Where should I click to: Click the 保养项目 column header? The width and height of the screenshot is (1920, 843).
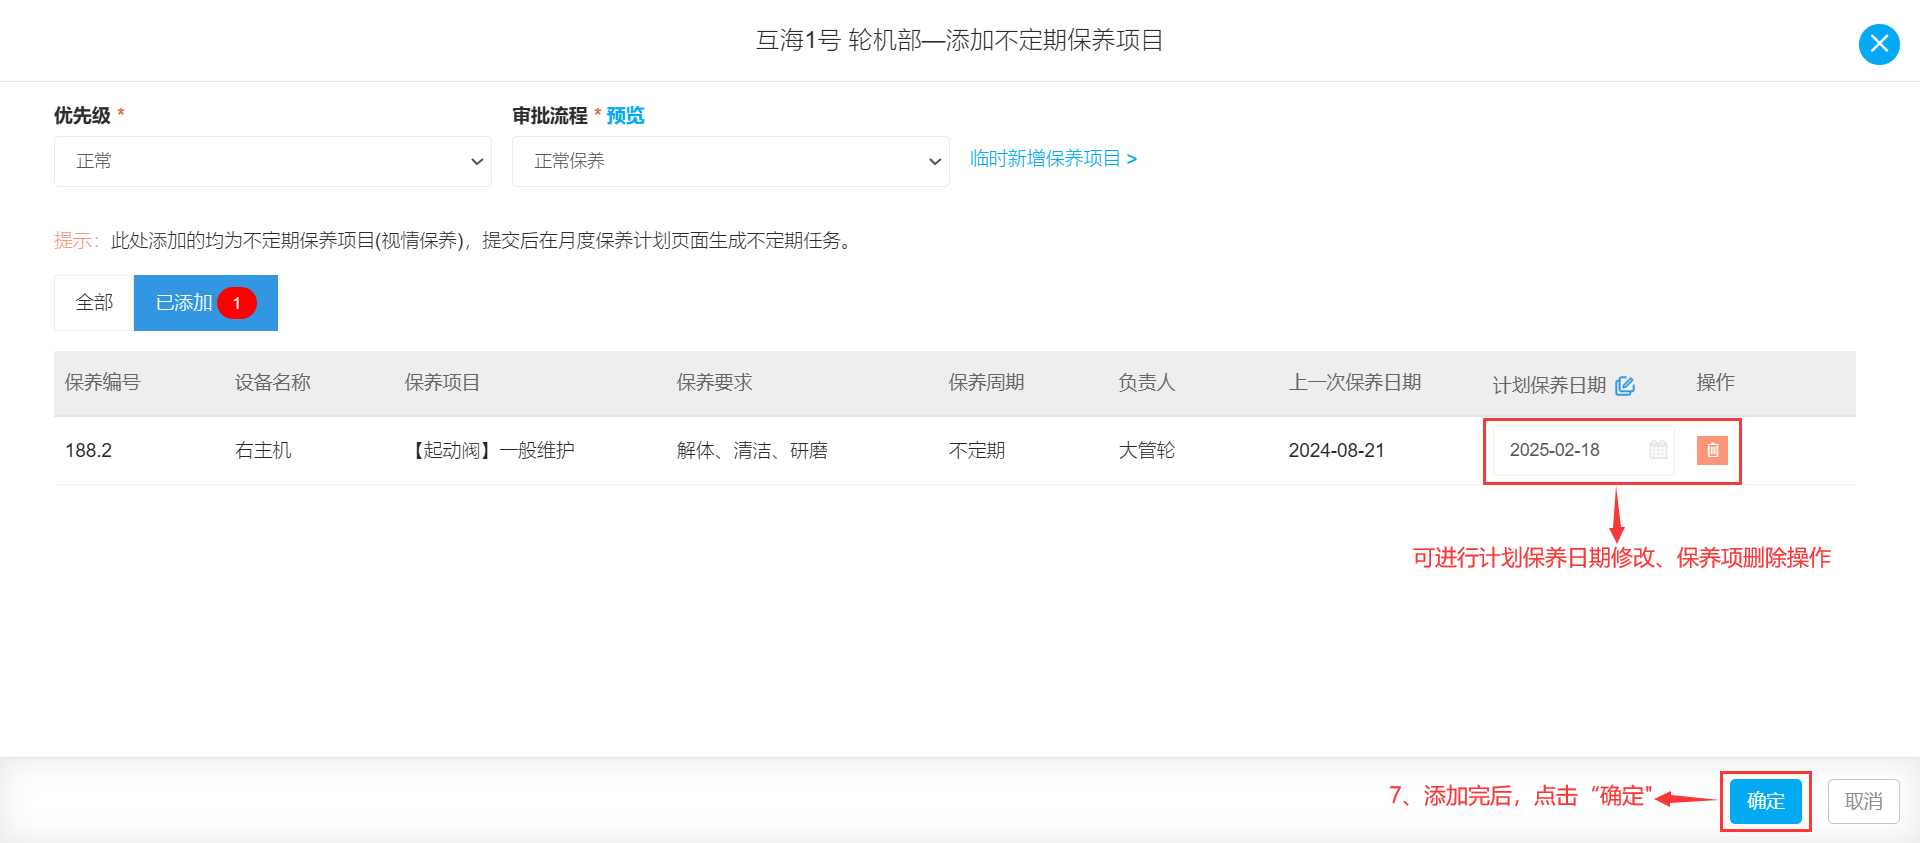pos(443,383)
